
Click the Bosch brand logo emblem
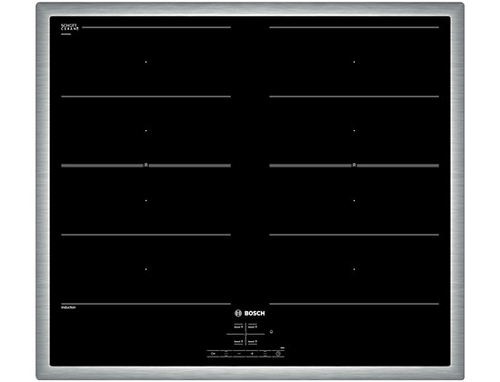[x=238, y=313]
